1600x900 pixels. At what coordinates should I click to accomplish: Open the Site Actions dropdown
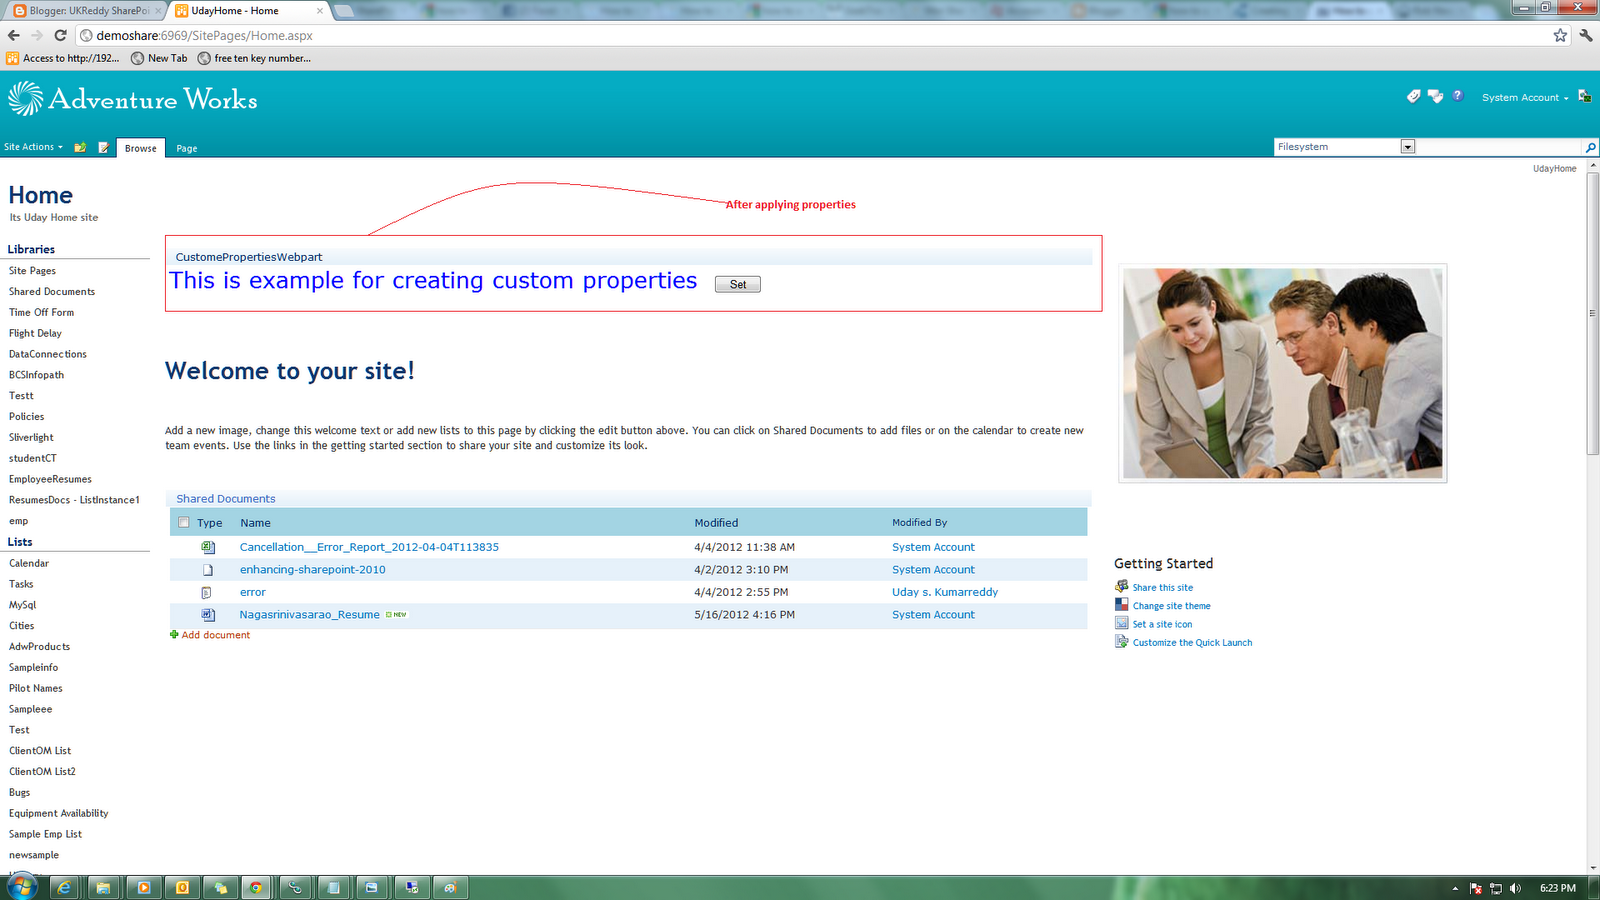(x=33, y=147)
